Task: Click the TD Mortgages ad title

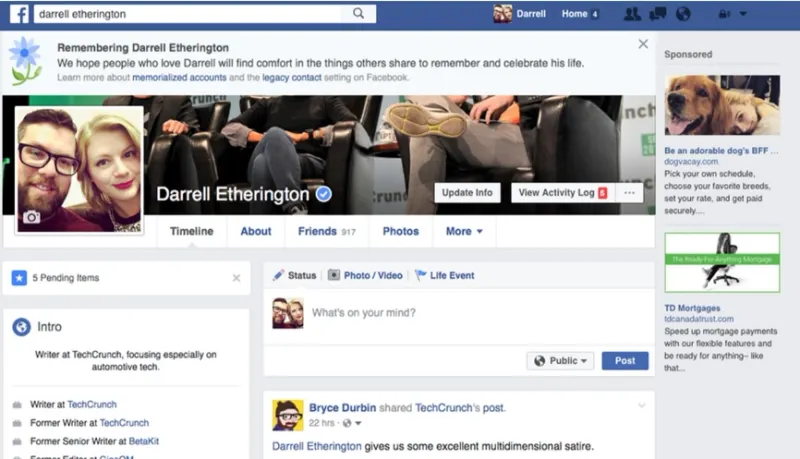Action: tap(692, 308)
